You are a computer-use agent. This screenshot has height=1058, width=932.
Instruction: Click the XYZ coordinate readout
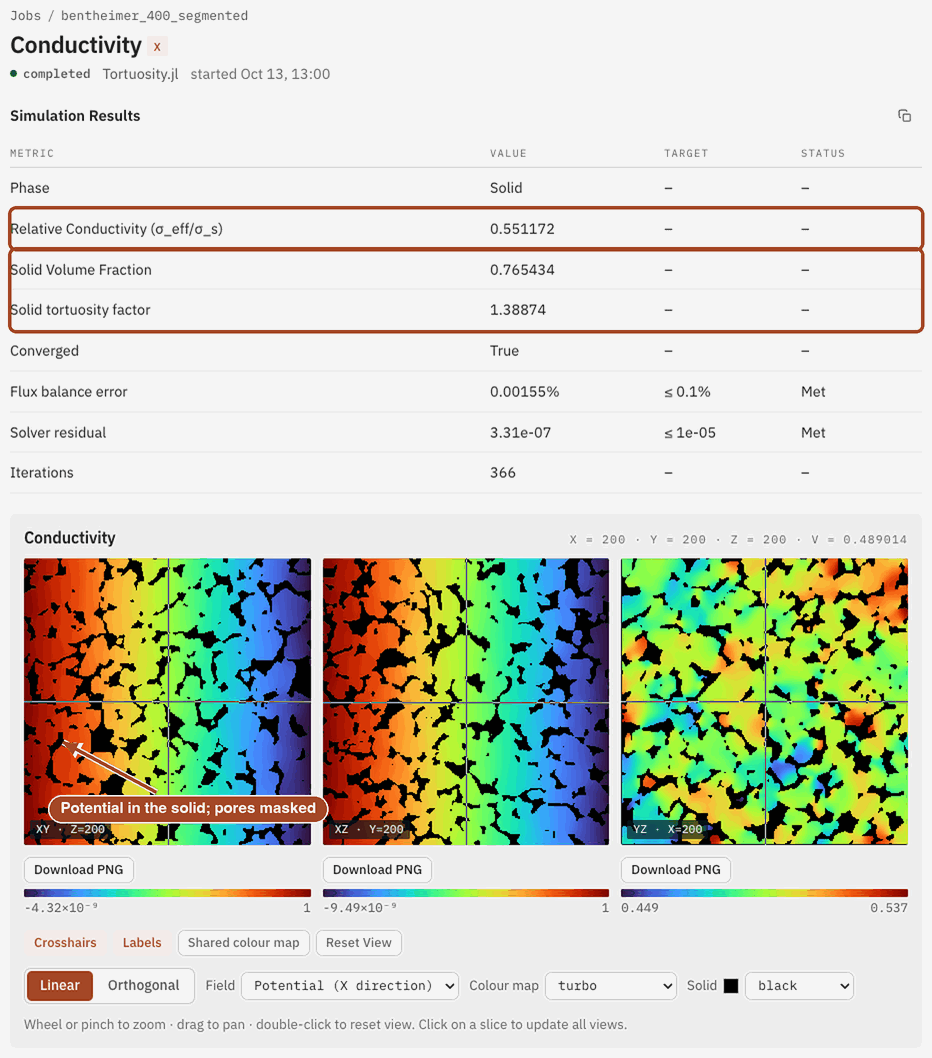click(x=738, y=540)
